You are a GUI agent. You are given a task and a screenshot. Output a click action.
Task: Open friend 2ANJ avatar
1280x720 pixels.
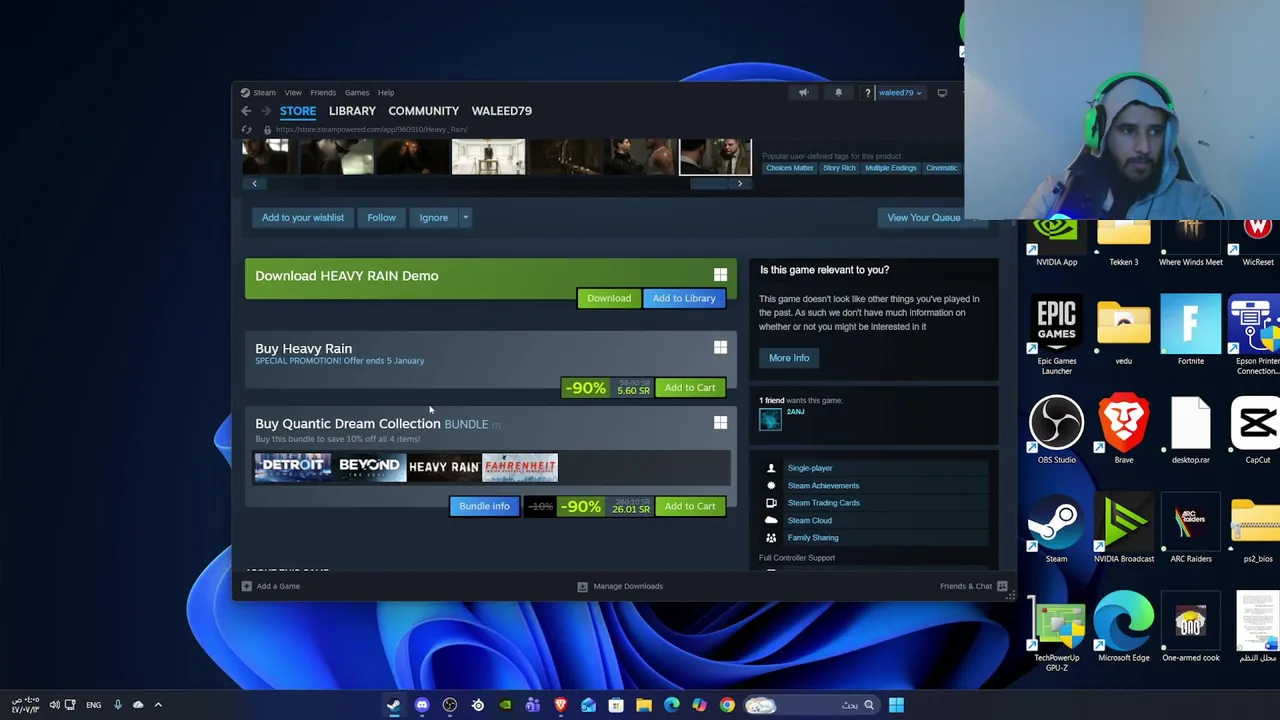[x=770, y=419]
